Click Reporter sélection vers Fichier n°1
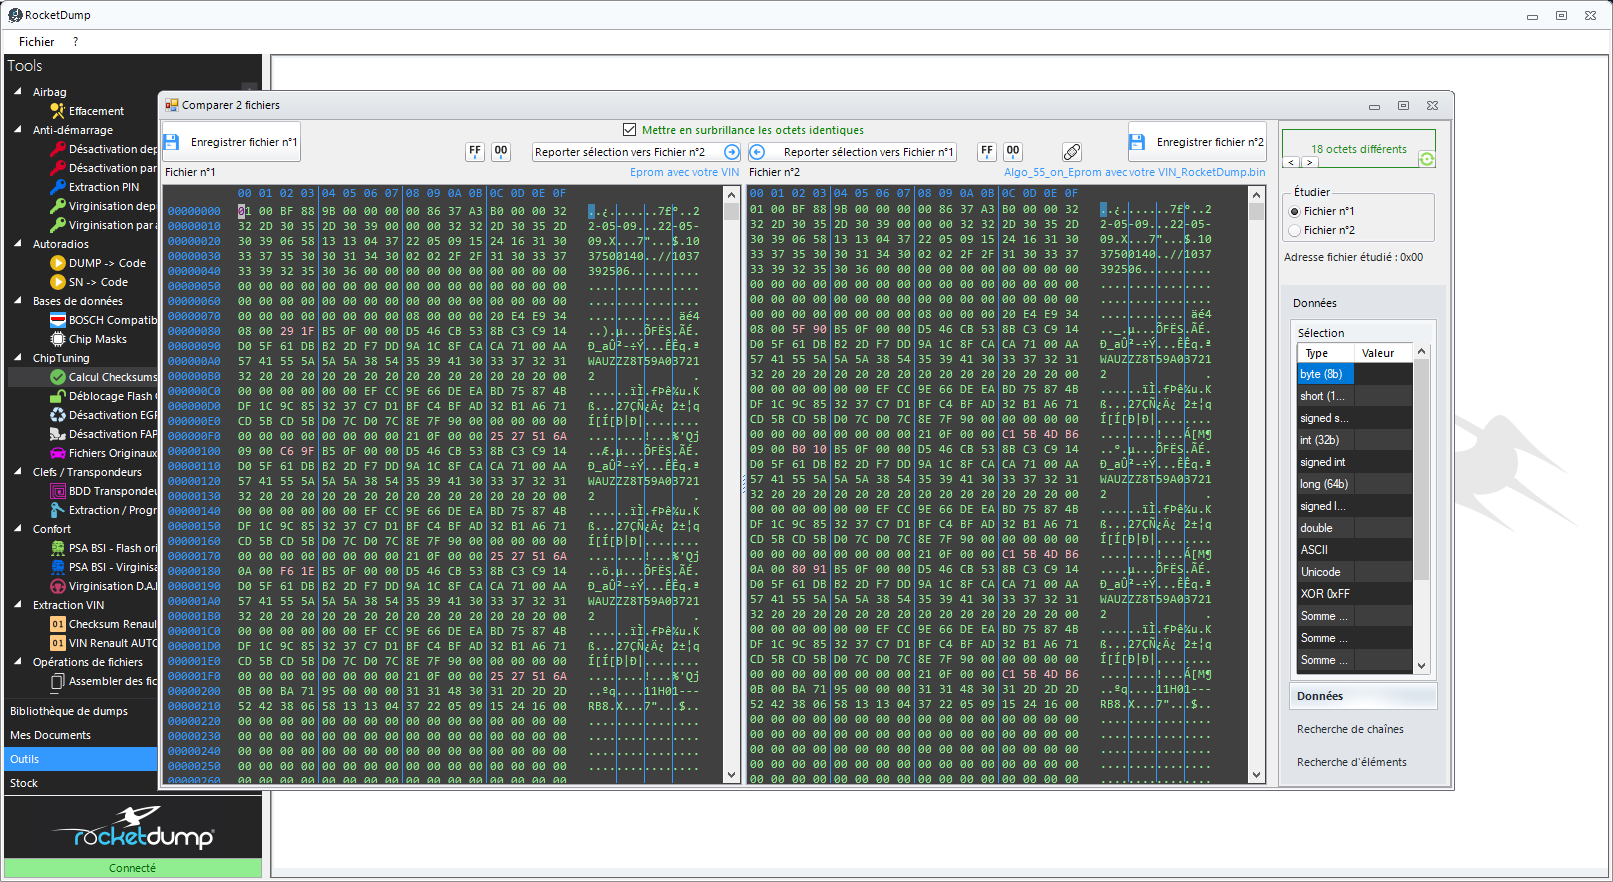This screenshot has width=1613, height=882. (x=852, y=152)
